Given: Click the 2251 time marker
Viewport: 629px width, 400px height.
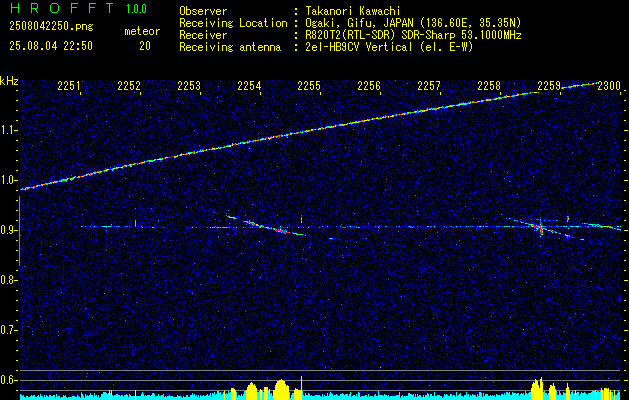Looking at the screenshot, I should pos(69,86).
